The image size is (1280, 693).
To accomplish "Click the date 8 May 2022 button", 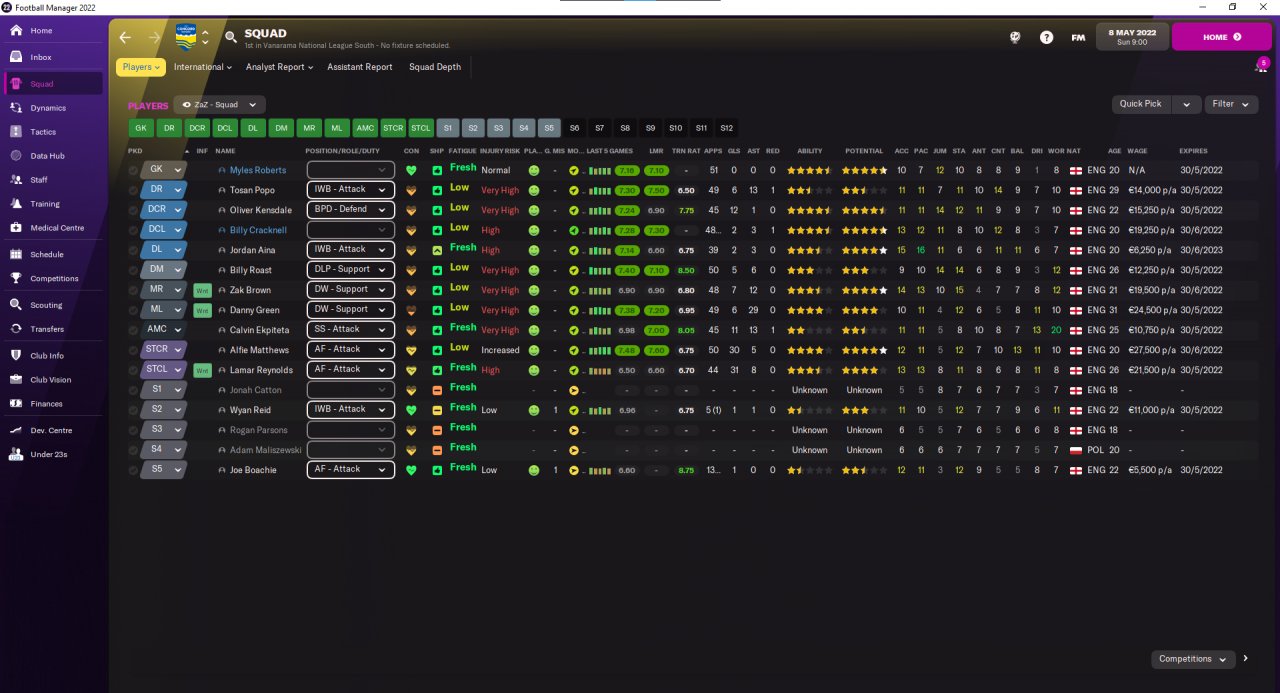I will coord(1132,37).
